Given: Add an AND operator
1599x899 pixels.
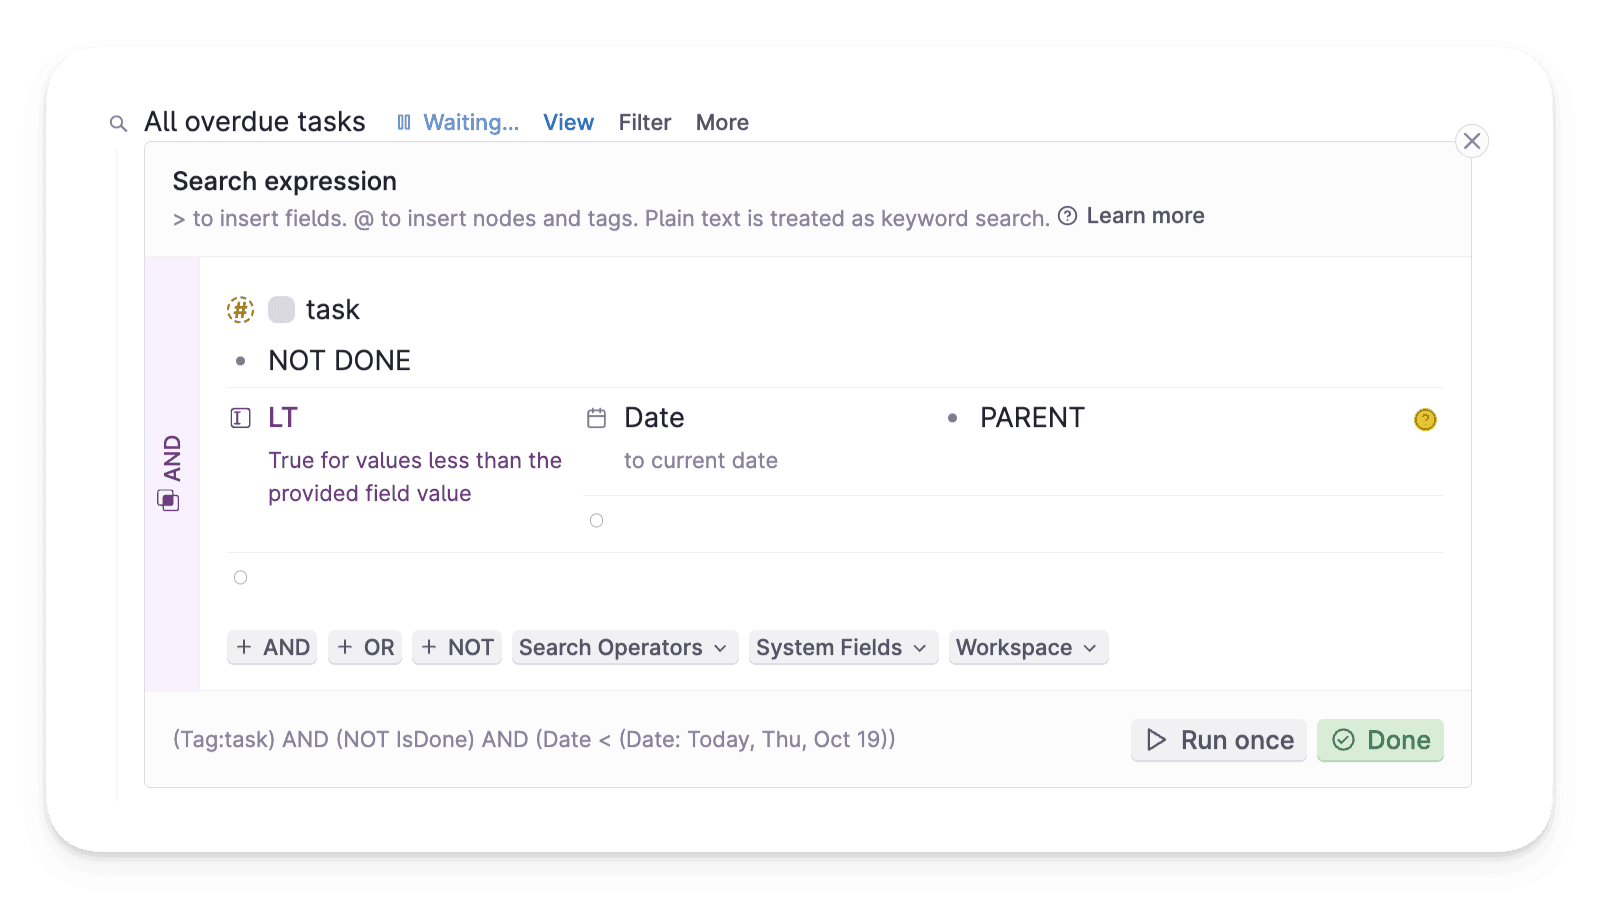Looking at the screenshot, I should tap(272, 648).
